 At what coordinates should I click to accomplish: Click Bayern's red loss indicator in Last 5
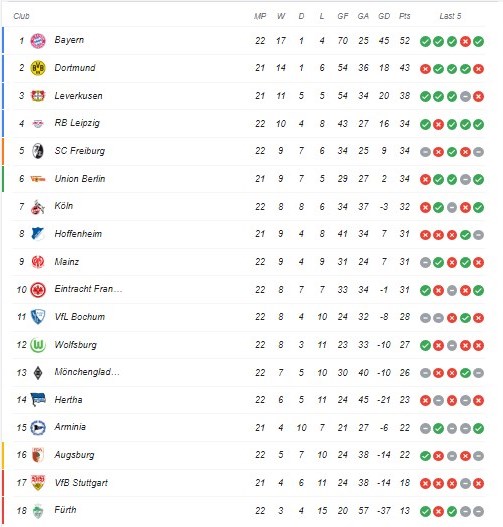[x=465, y=41]
